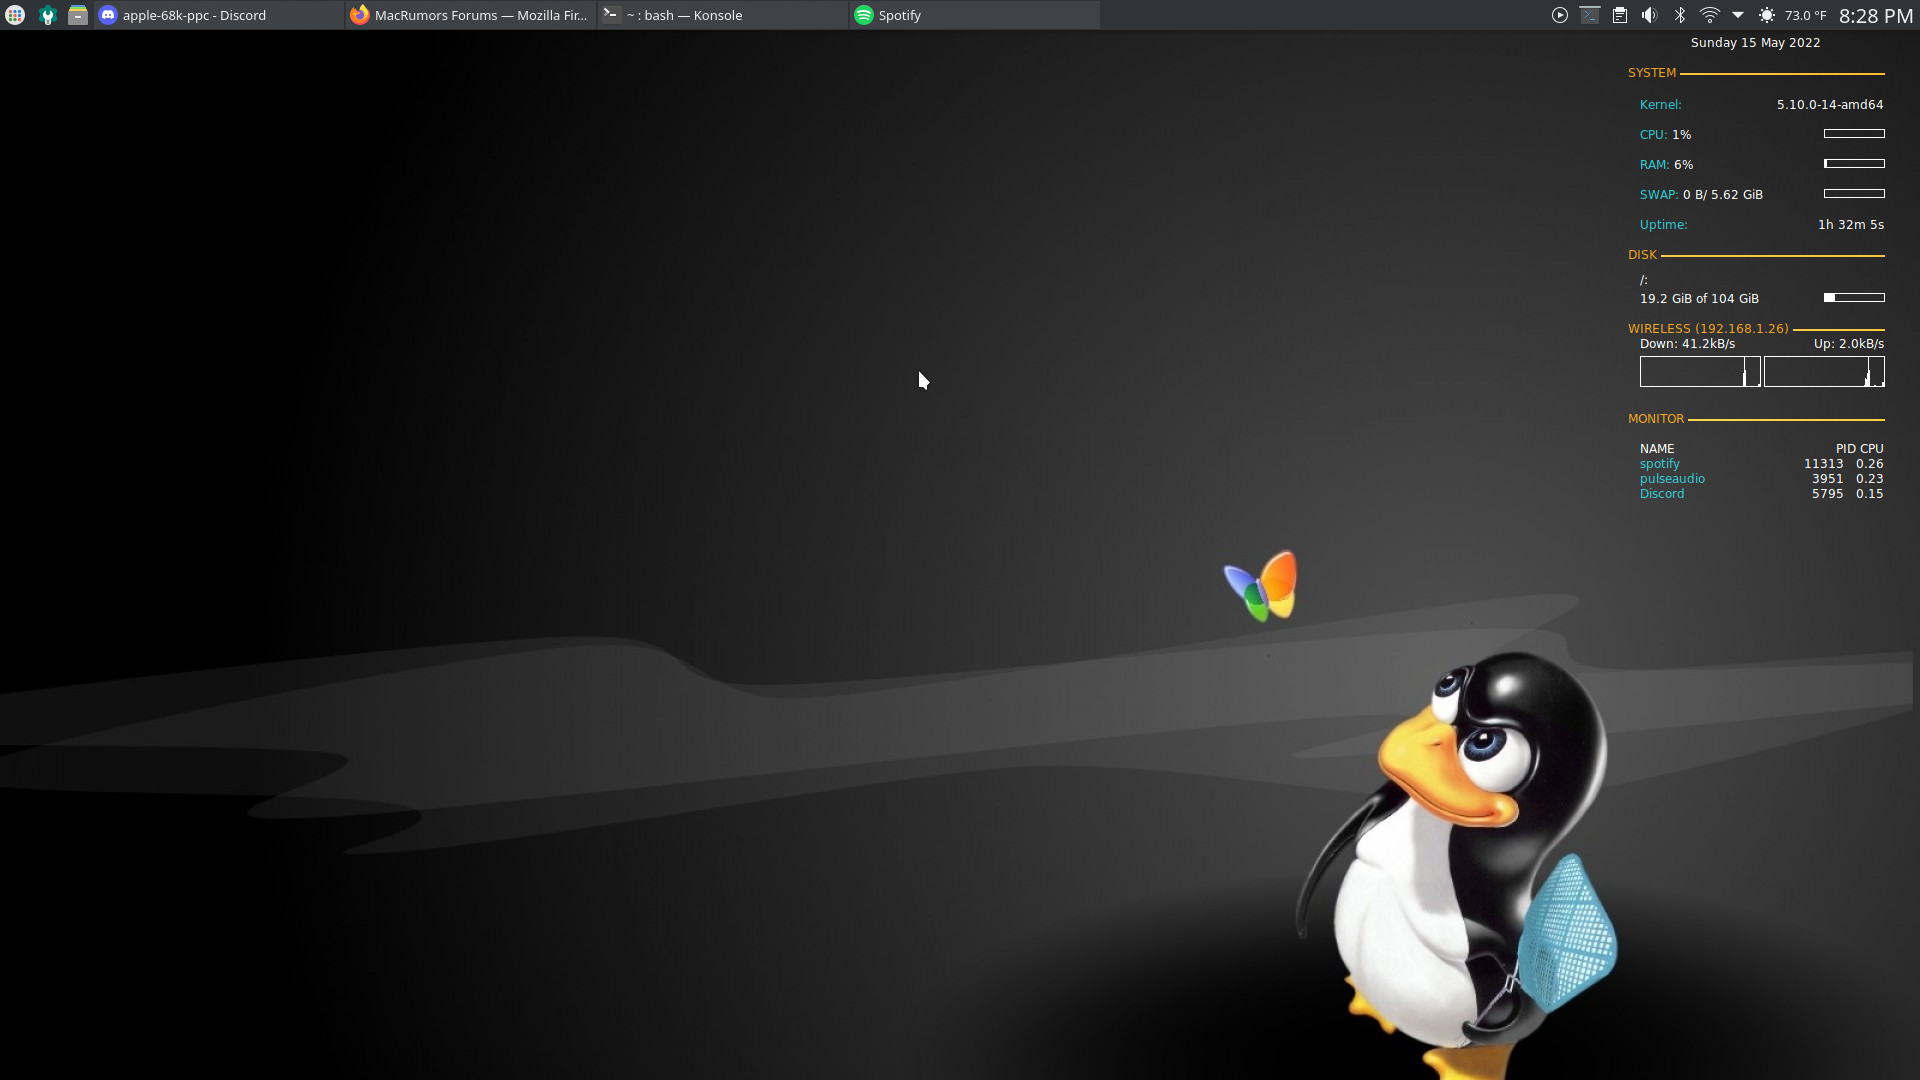
Task: Click the 73.0 °F temperature reading
Action: point(1806,15)
